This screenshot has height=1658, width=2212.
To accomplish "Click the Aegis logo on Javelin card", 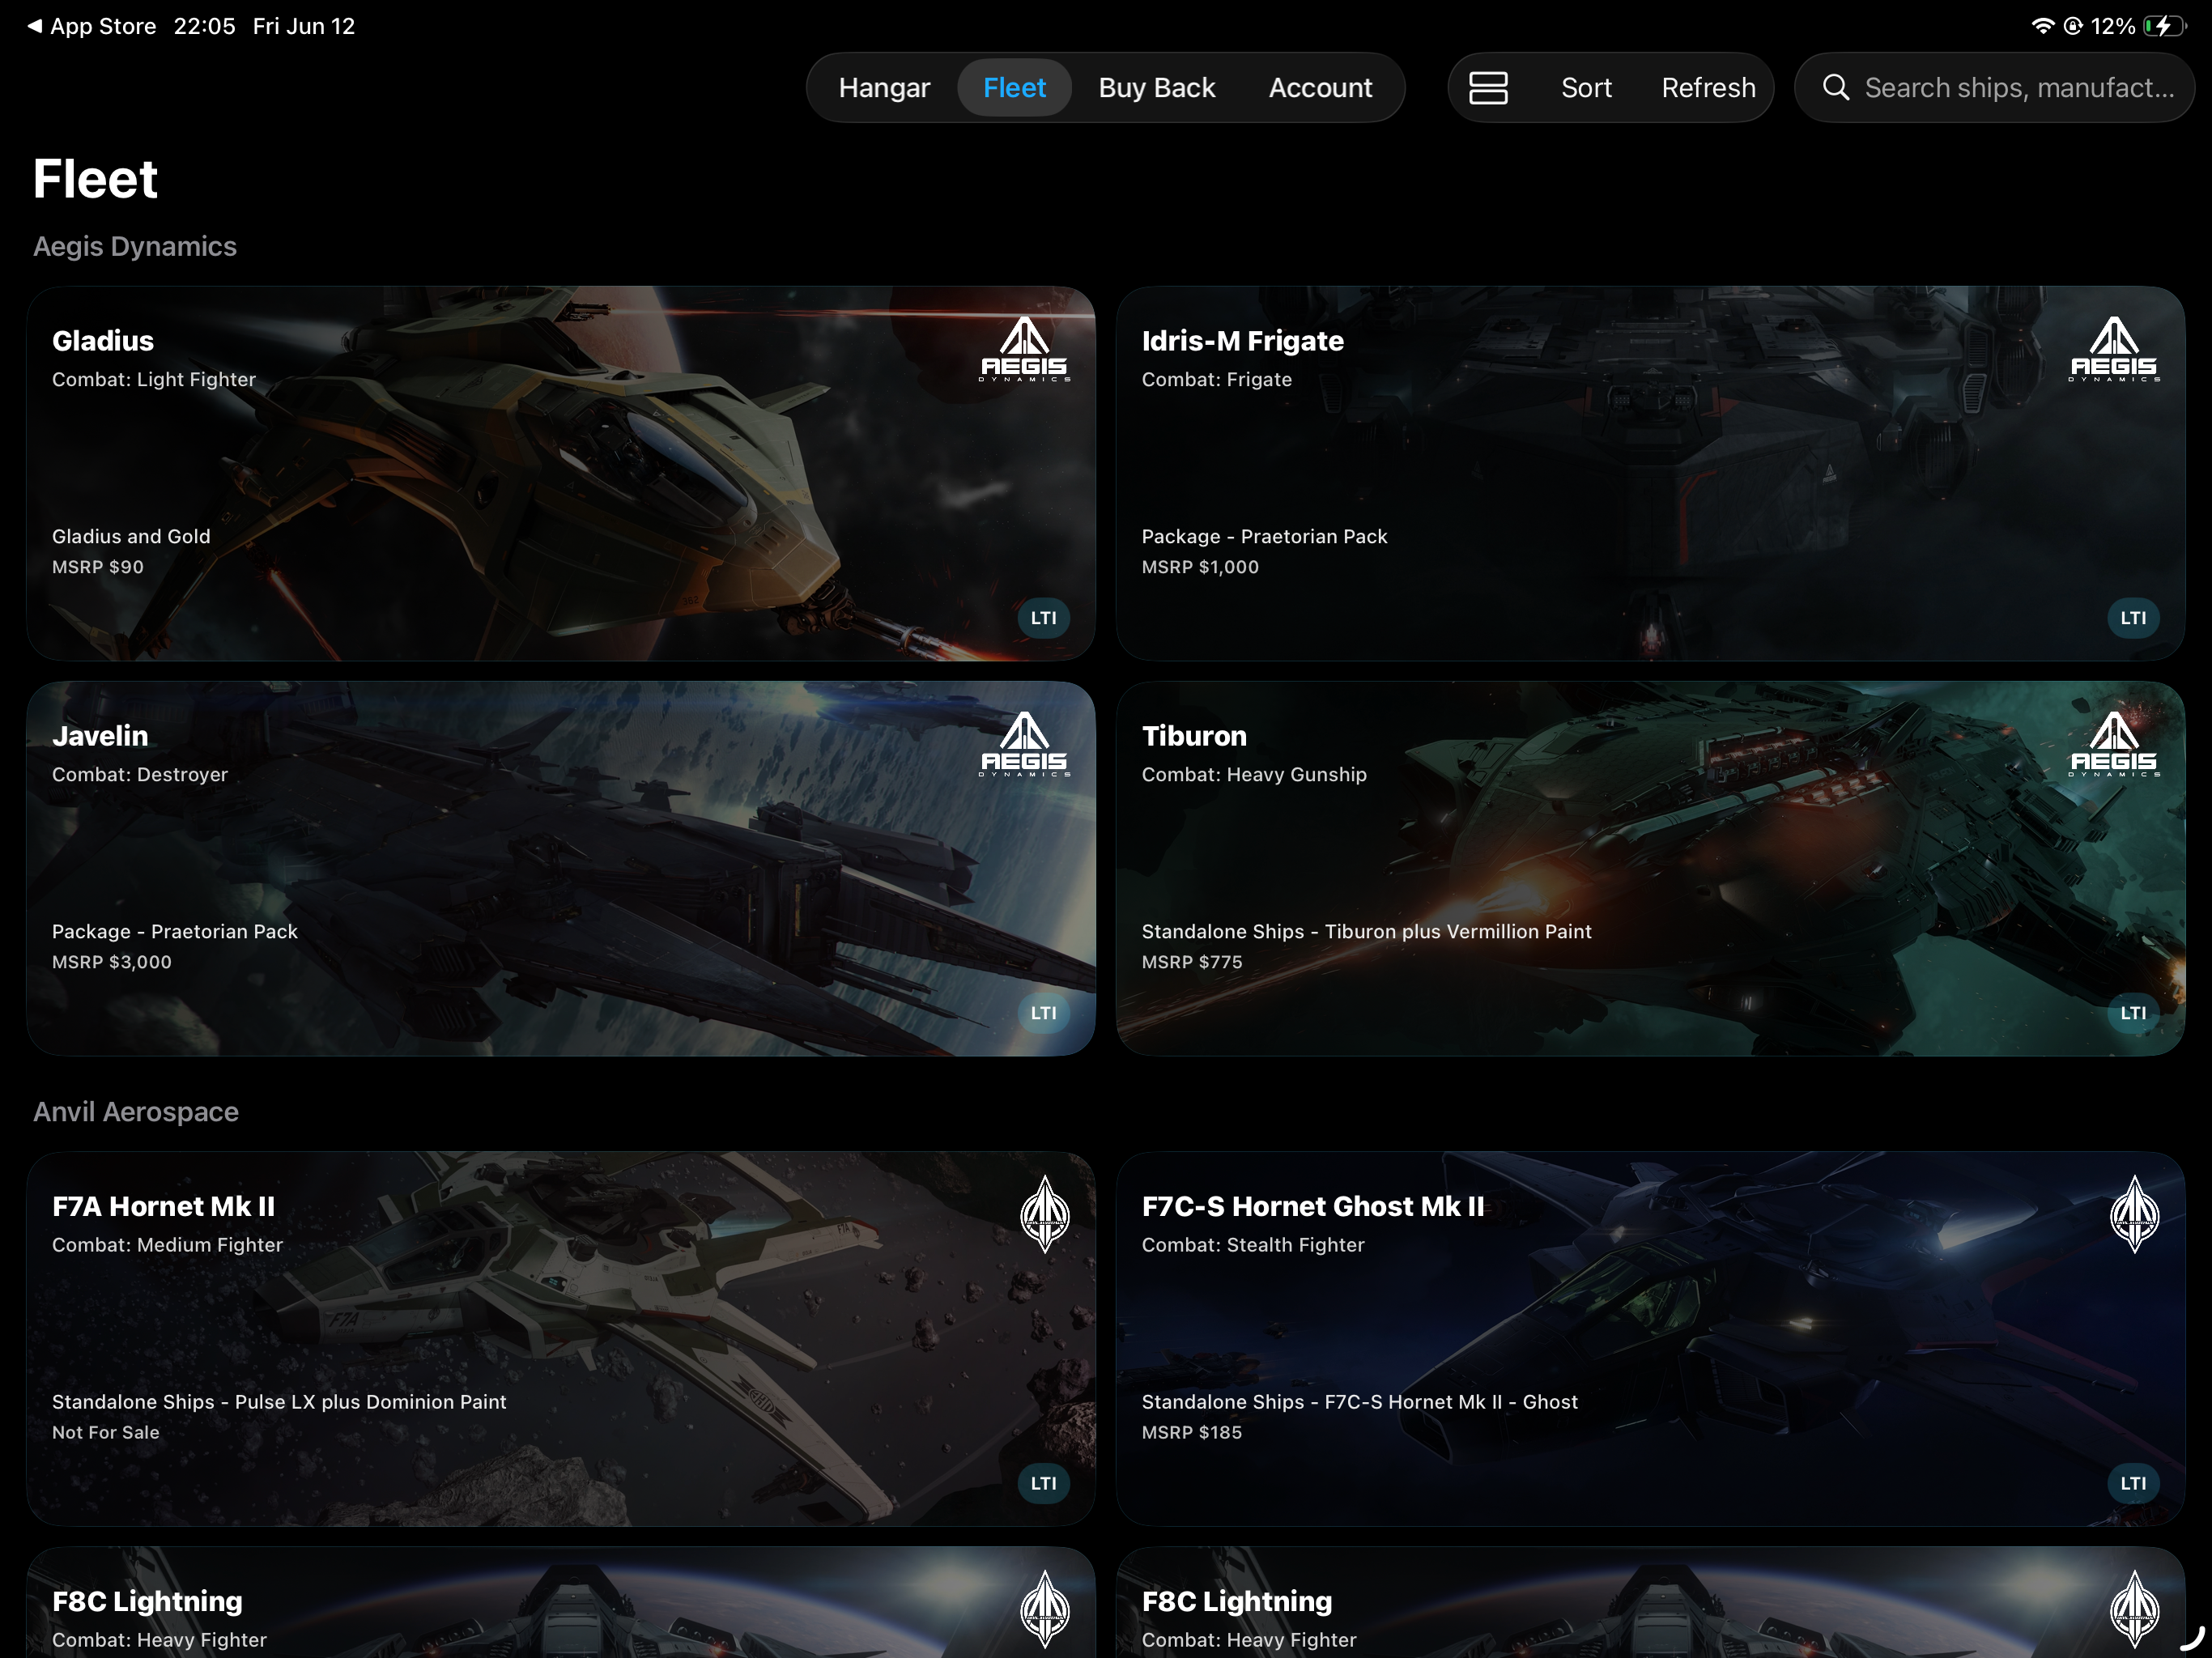I will (1024, 744).
